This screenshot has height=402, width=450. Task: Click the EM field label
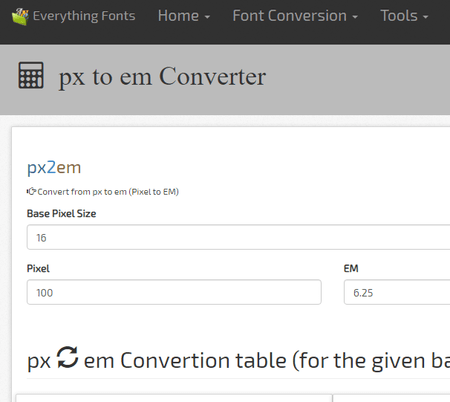pos(351,268)
